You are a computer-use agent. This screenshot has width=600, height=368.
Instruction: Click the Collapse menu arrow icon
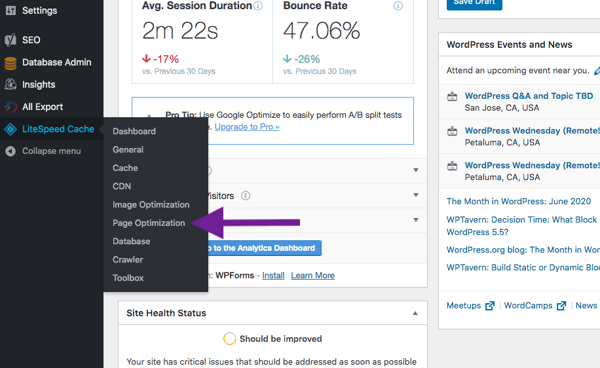[11, 151]
